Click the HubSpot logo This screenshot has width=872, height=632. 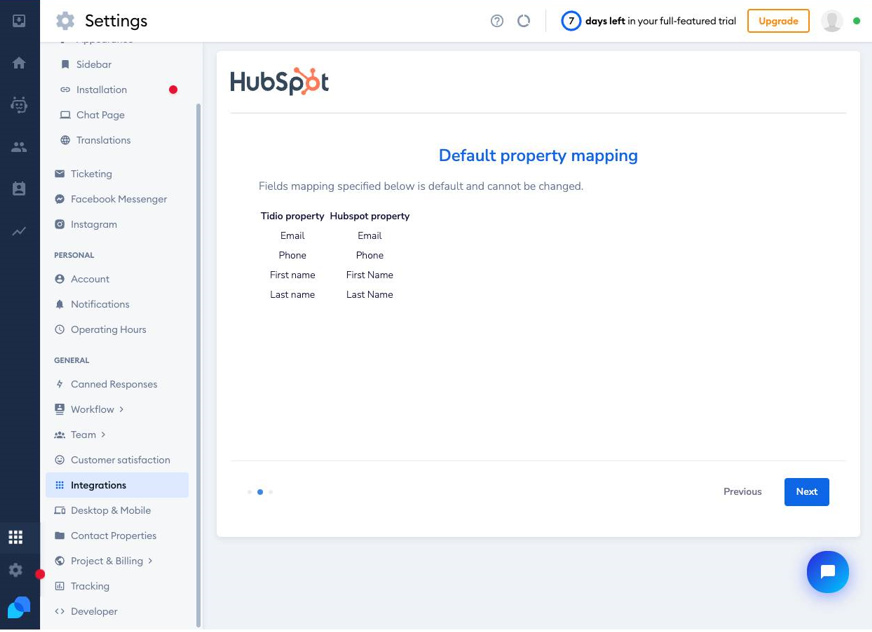coord(279,82)
